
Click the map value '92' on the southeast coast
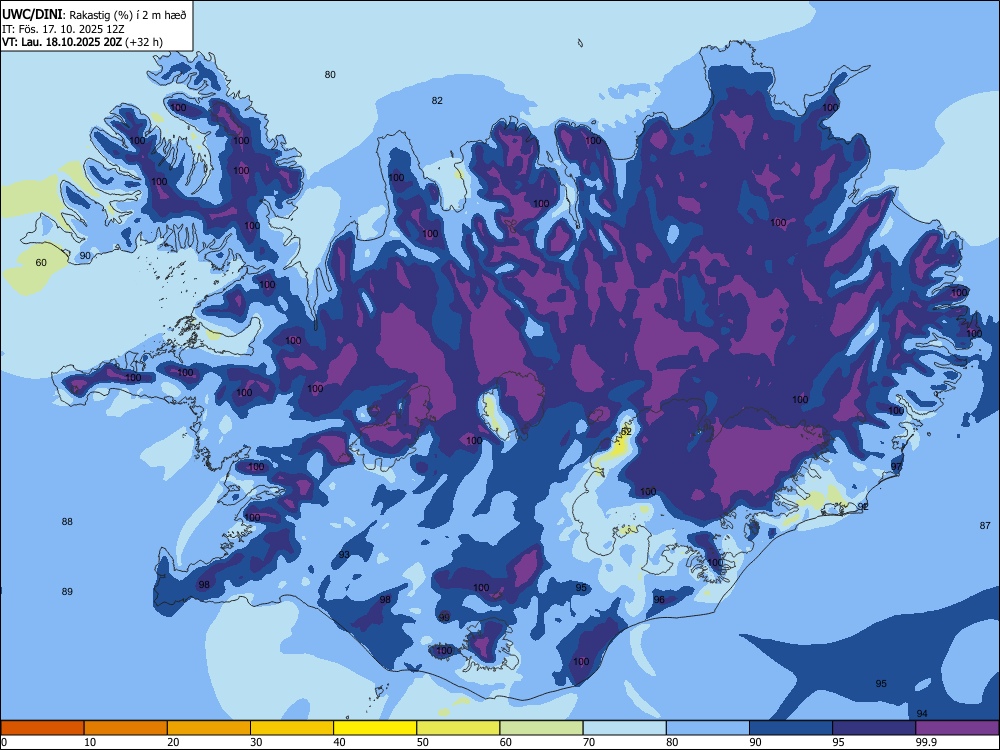(x=863, y=506)
